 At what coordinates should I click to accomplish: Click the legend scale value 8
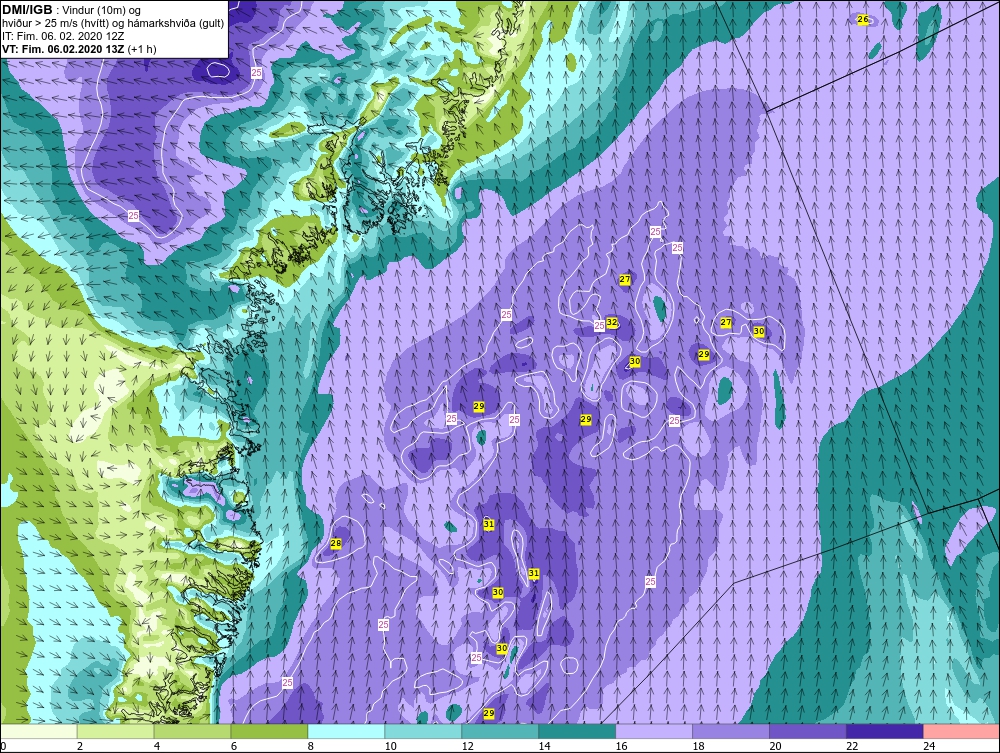click(x=311, y=746)
